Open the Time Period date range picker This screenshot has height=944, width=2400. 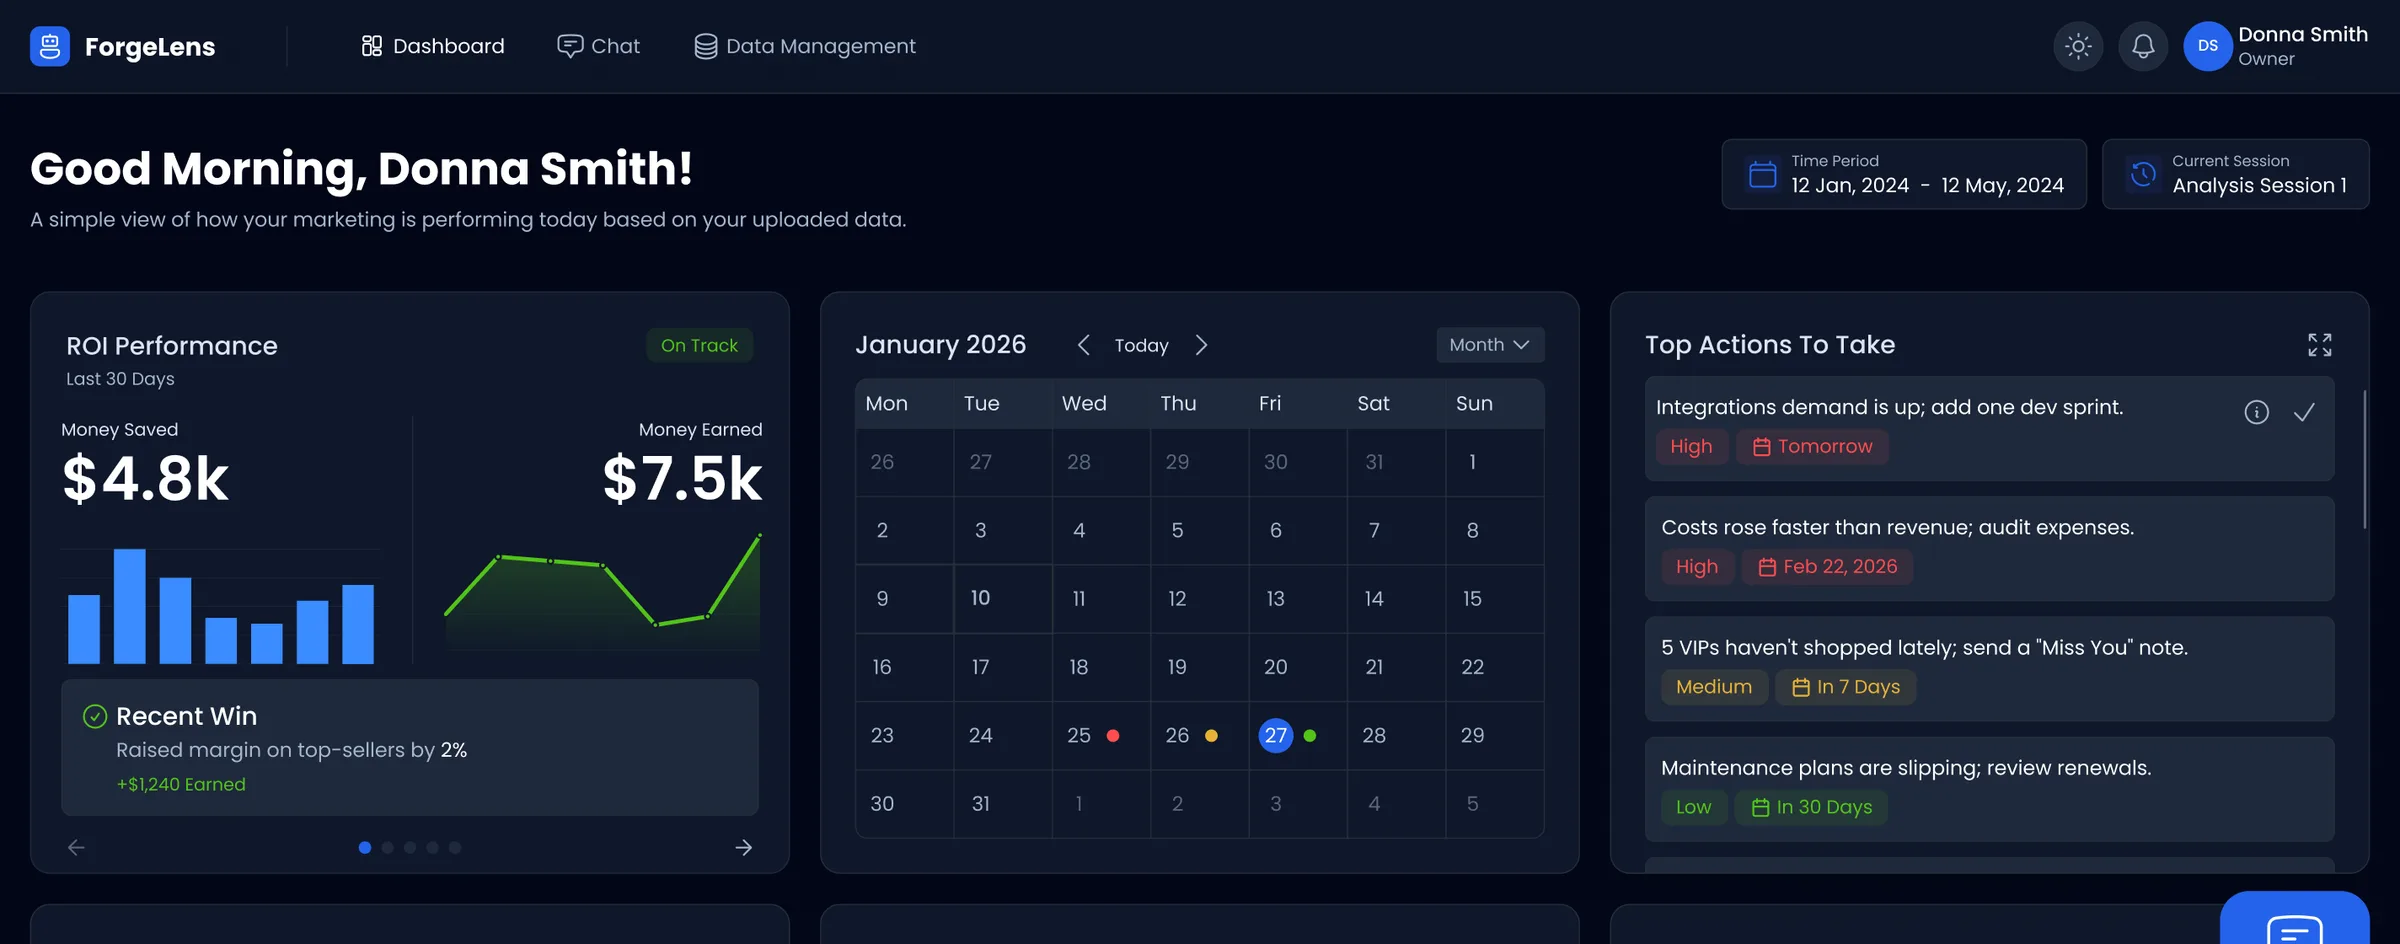point(1904,174)
